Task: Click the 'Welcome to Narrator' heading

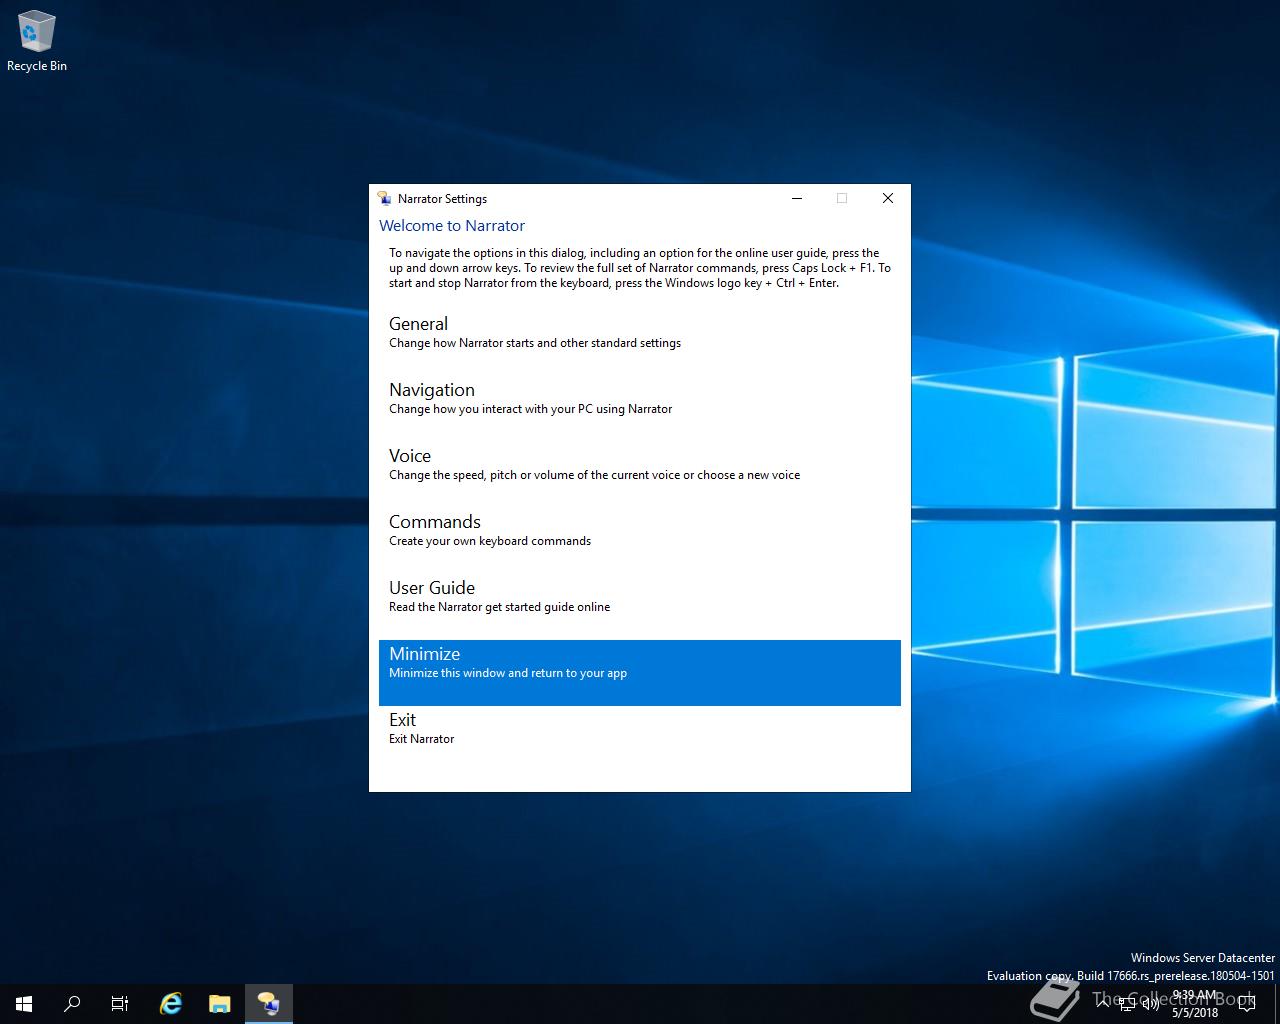Action: tap(452, 226)
